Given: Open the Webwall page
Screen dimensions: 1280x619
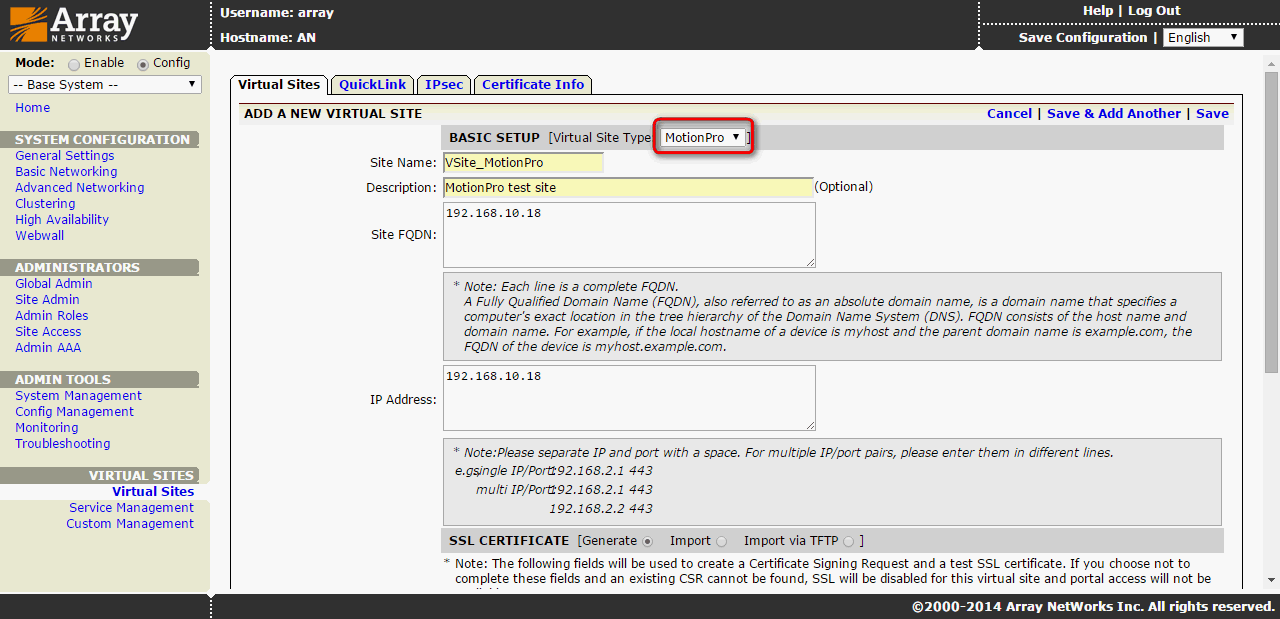Looking at the screenshot, I should (39, 236).
